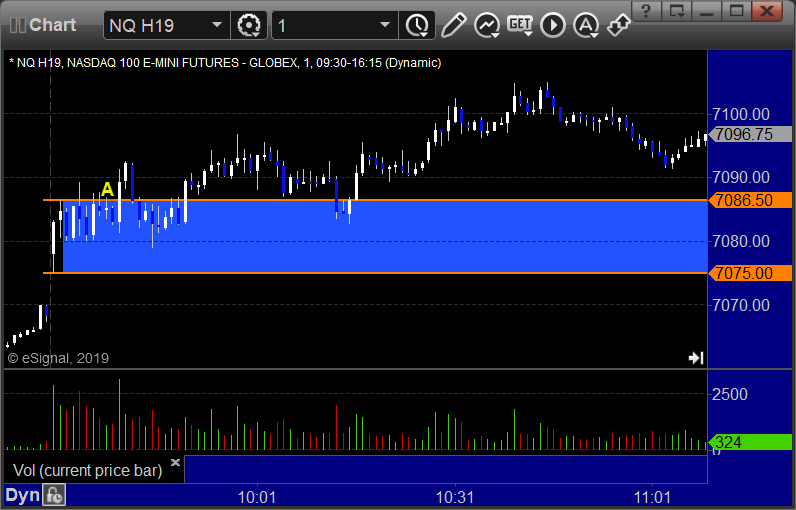The image size is (796, 510).
Task: Click the Dyn label at bottom left
Action: click(22, 495)
